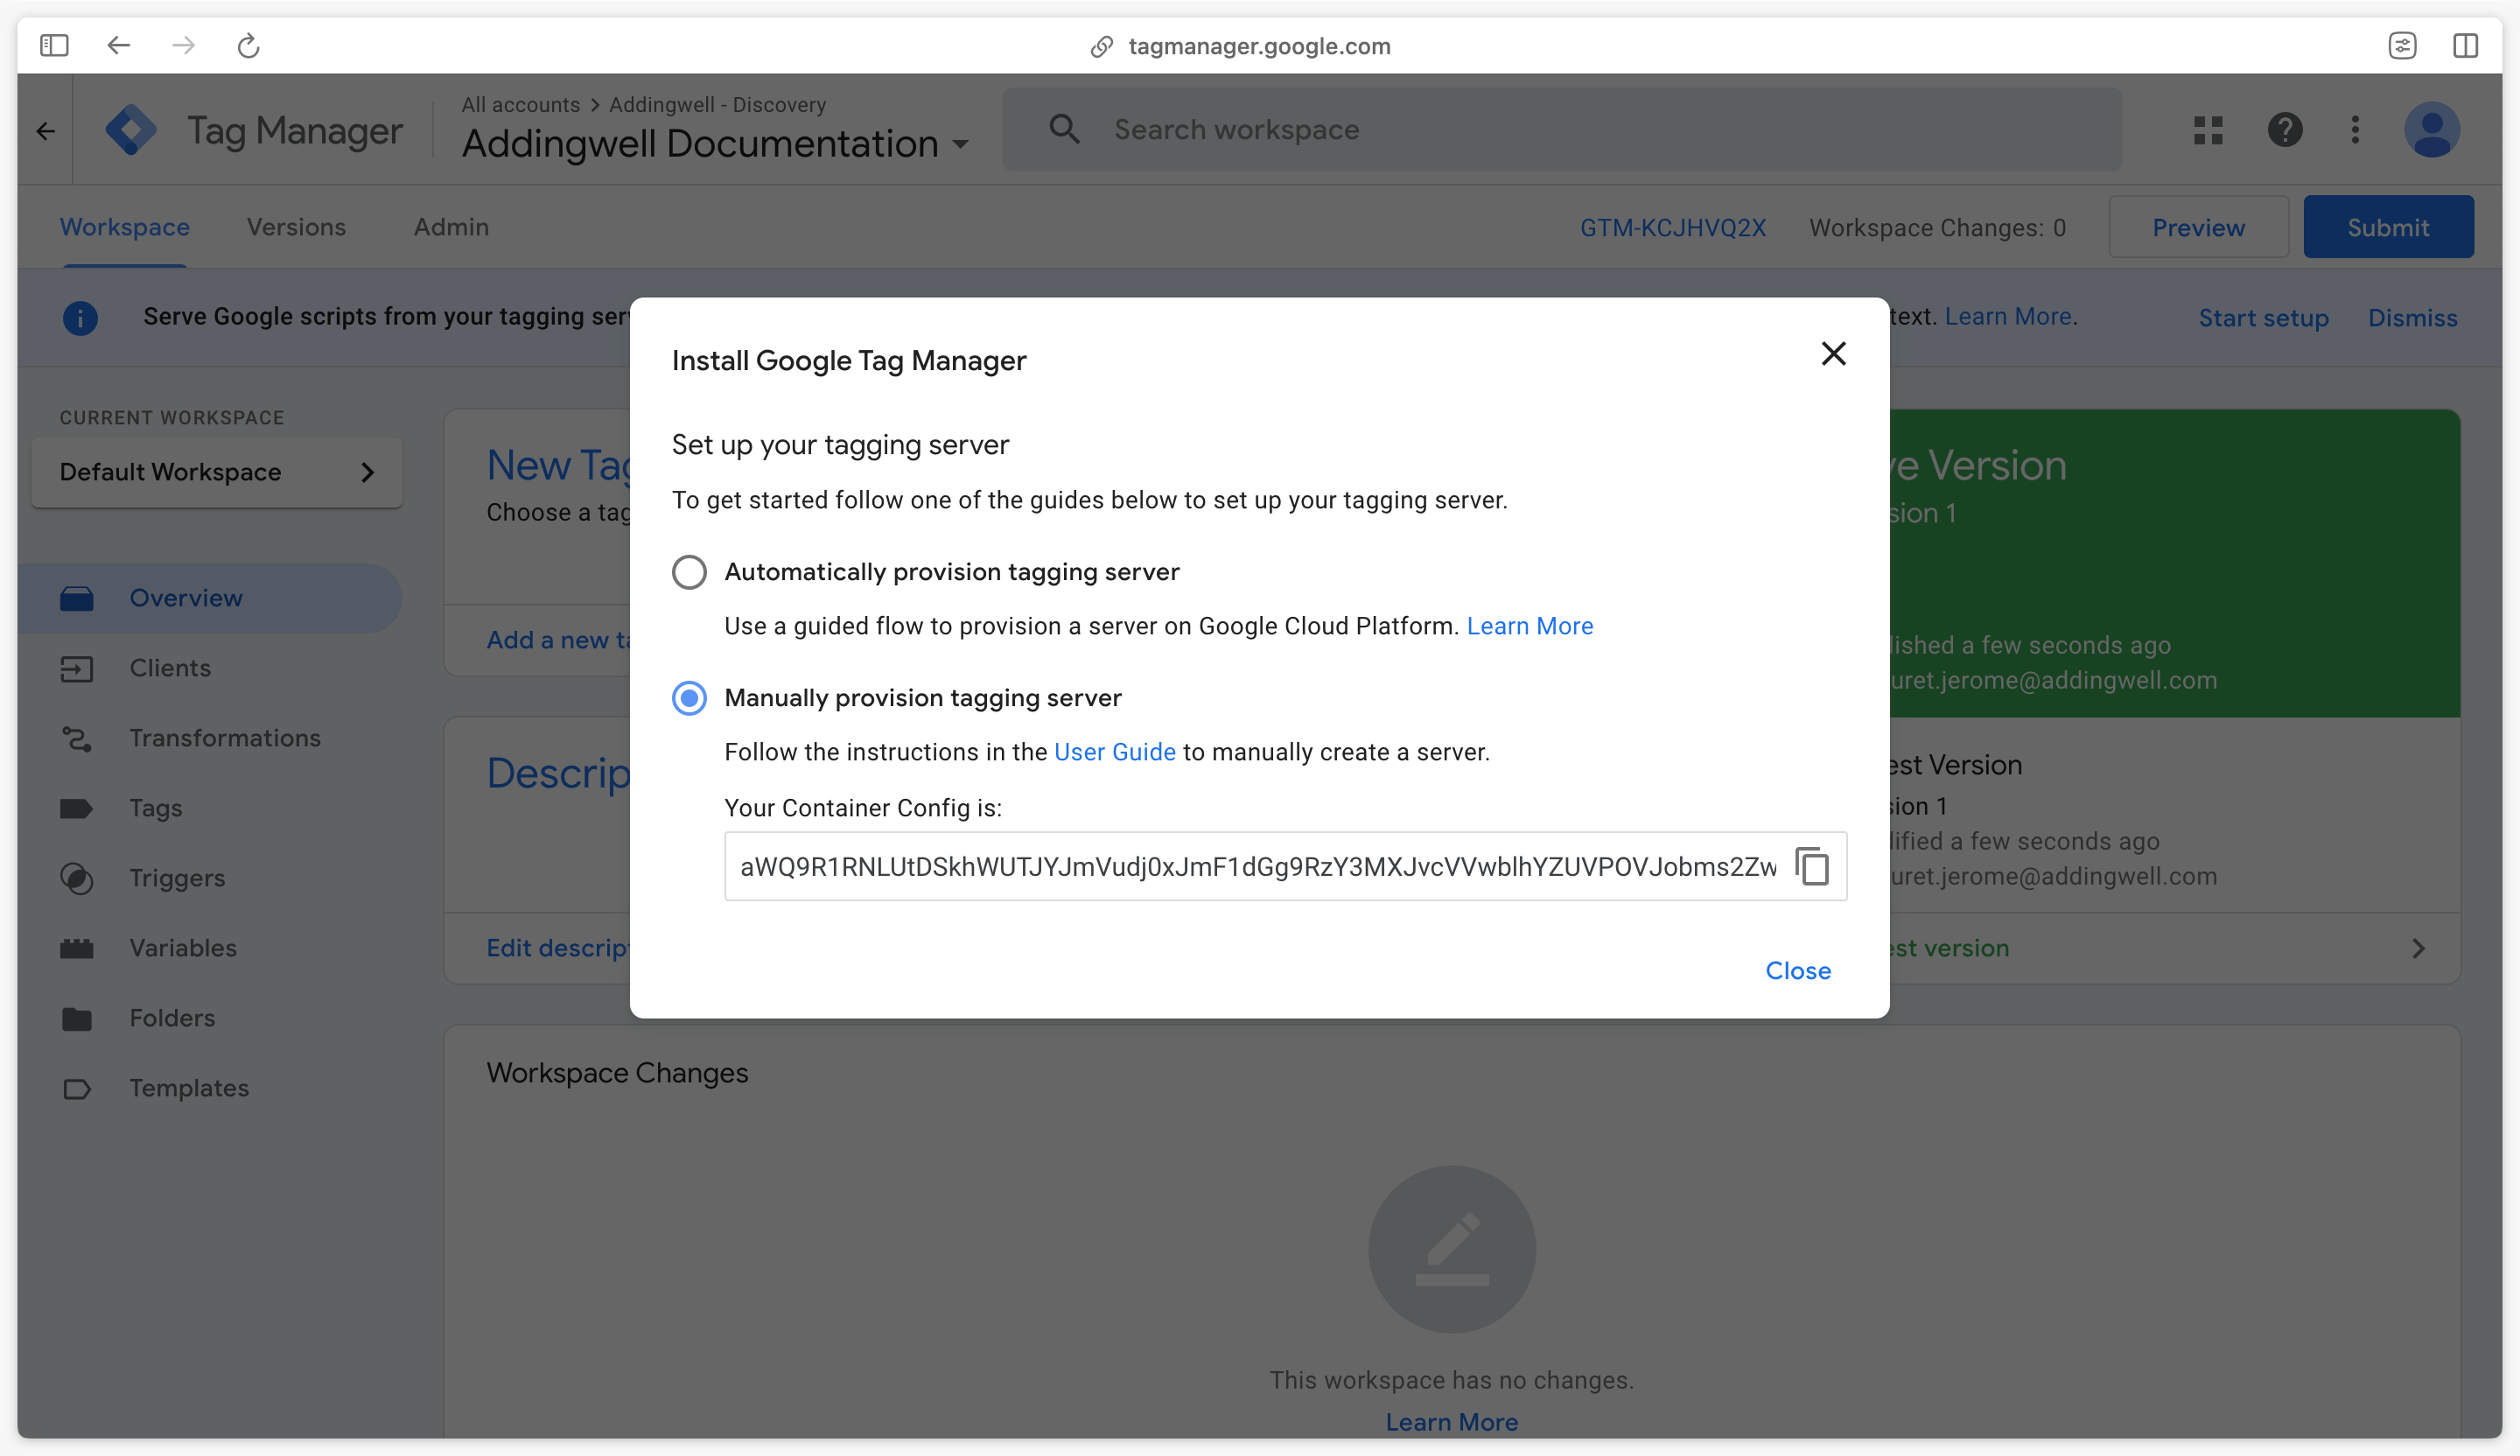
Task: Switch to the Versions tab
Action: 296,227
